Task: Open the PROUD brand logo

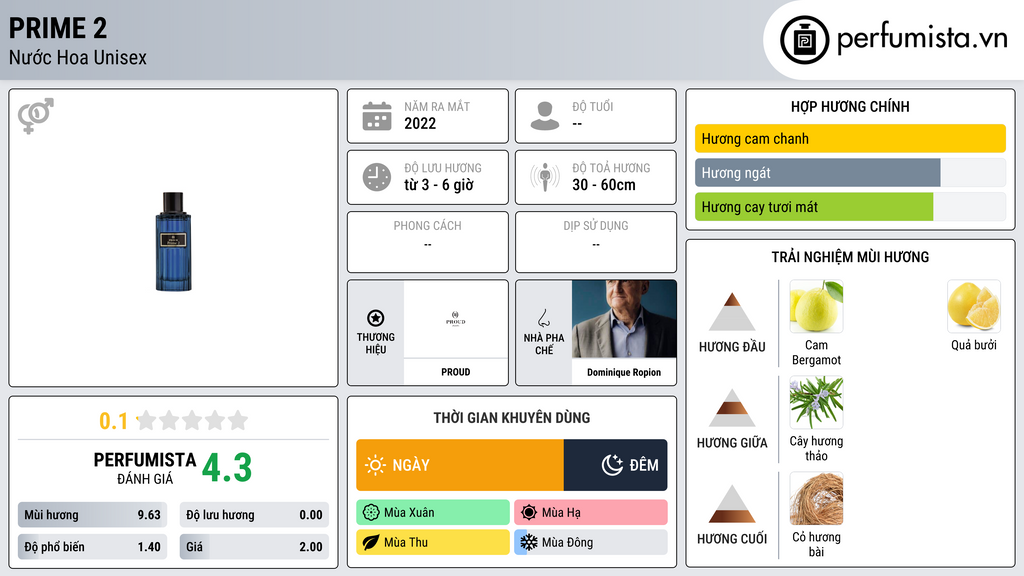Action: (x=456, y=319)
